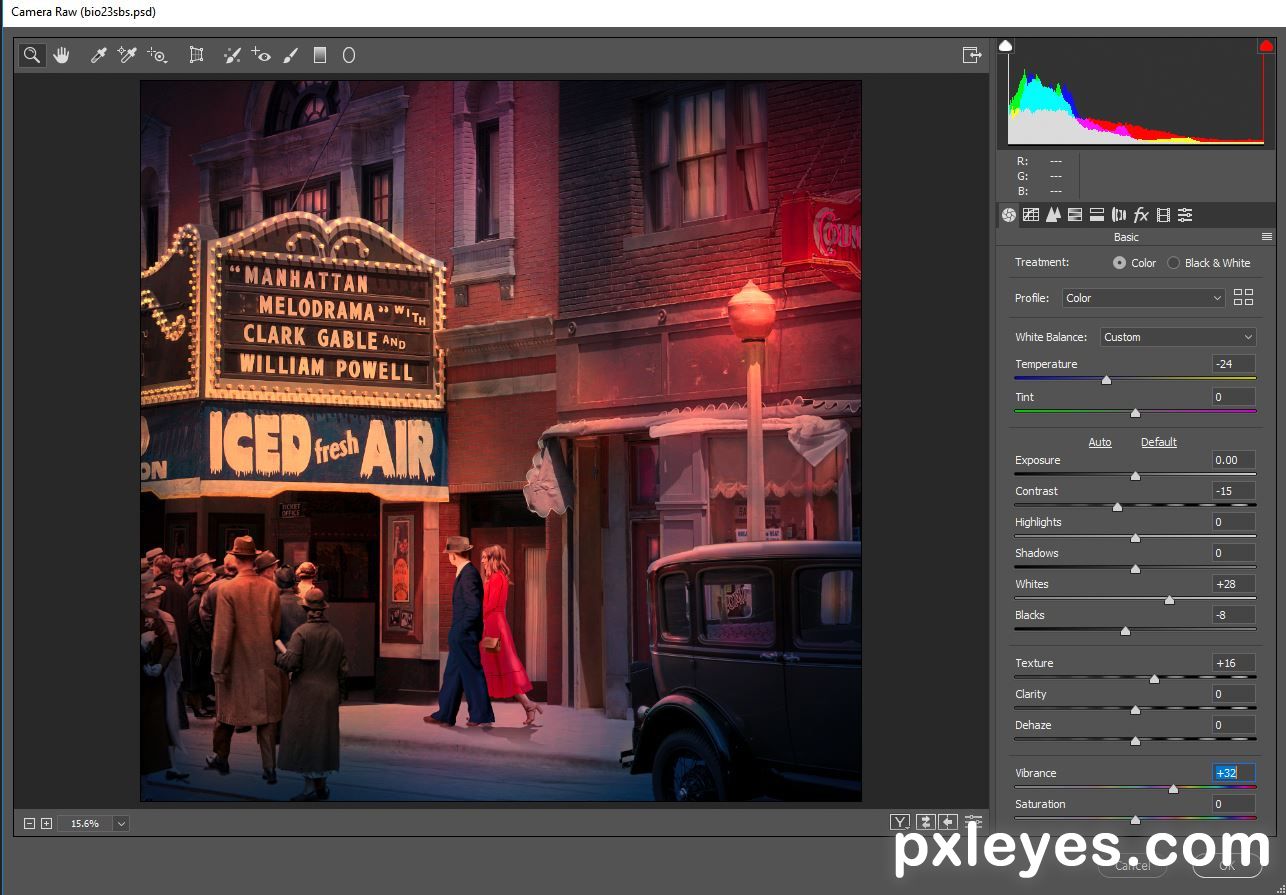The image size is (1286, 895).
Task: Click the Exposure value field 0.00
Action: [x=1233, y=460]
